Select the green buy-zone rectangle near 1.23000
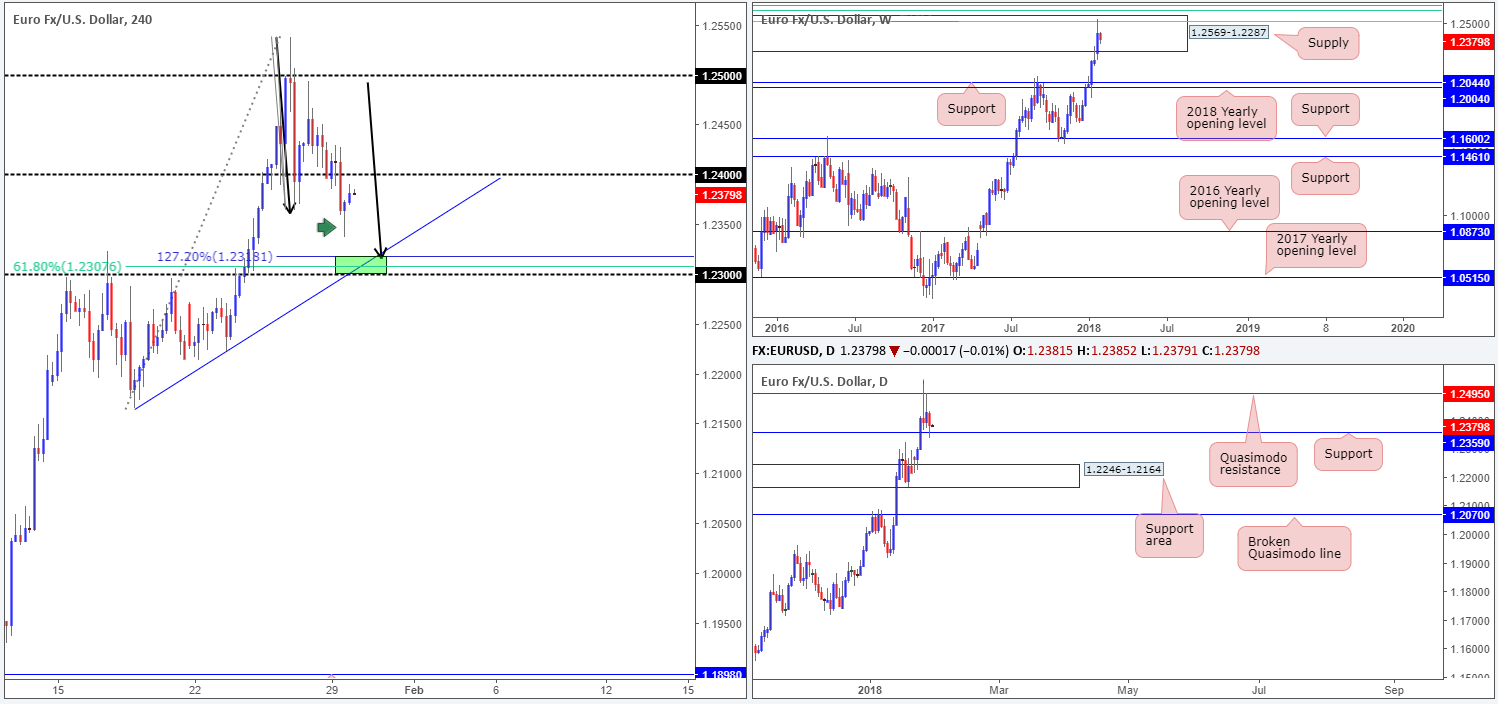 click(360, 265)
